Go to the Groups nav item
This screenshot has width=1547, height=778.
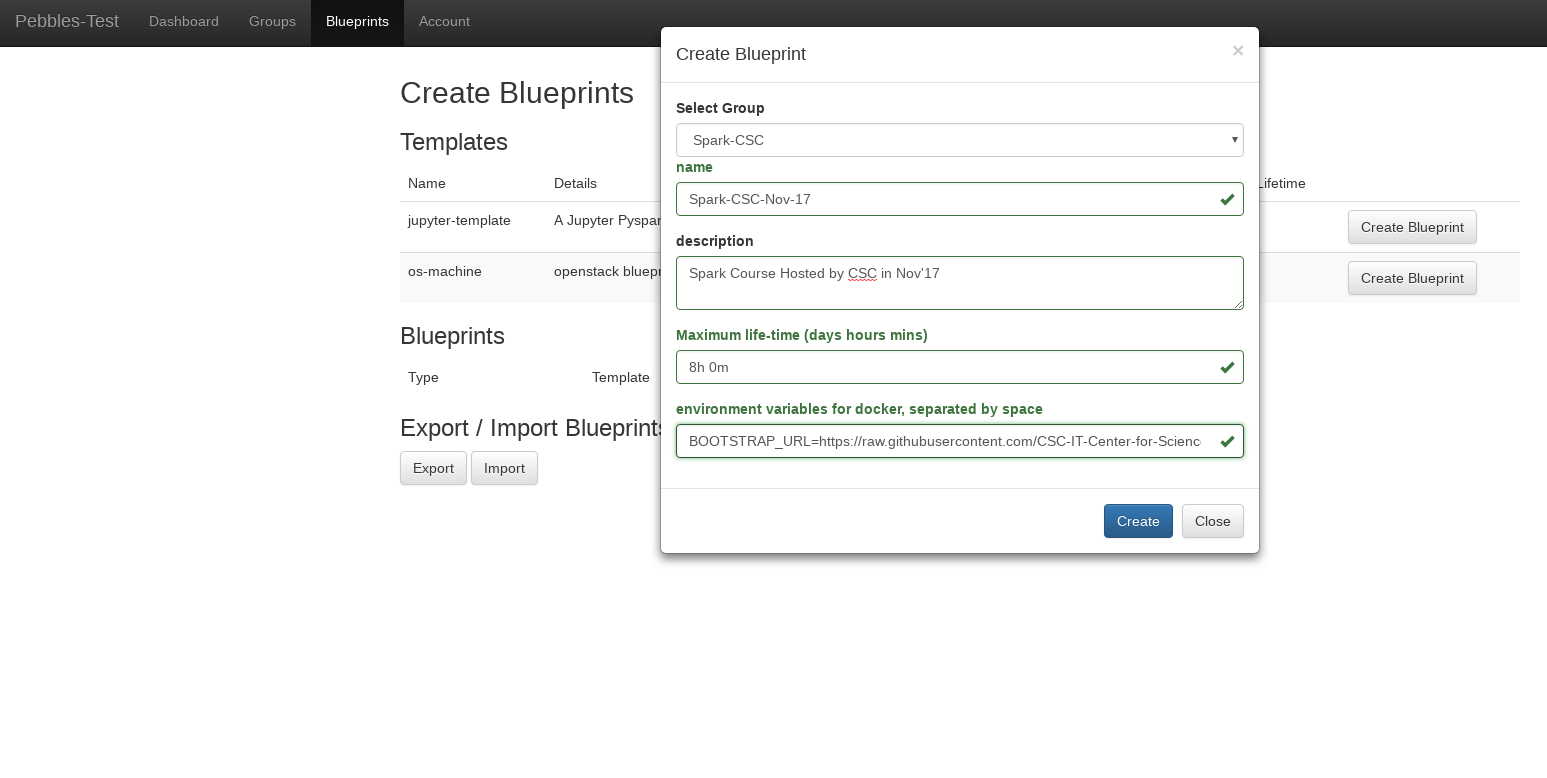(272, 22)
